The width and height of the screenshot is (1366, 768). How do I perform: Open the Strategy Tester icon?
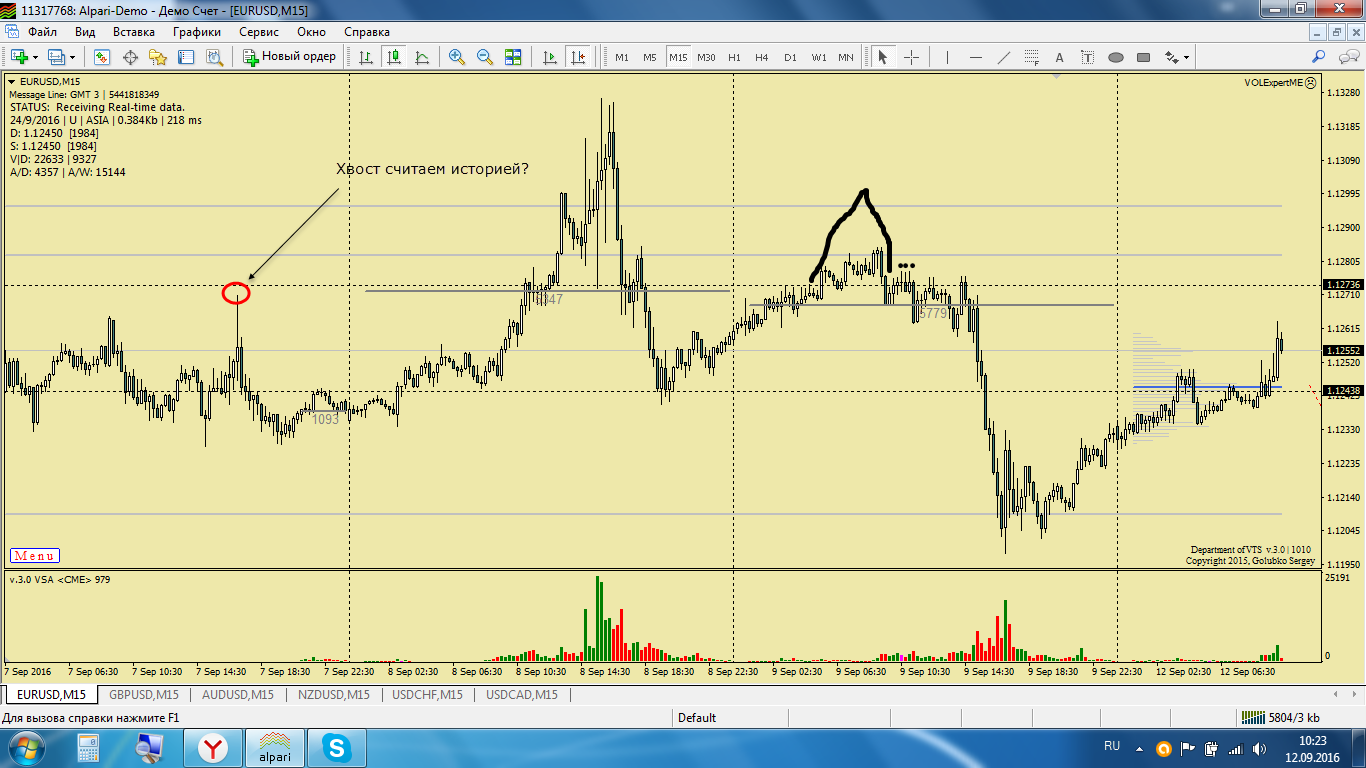[214, 57]
